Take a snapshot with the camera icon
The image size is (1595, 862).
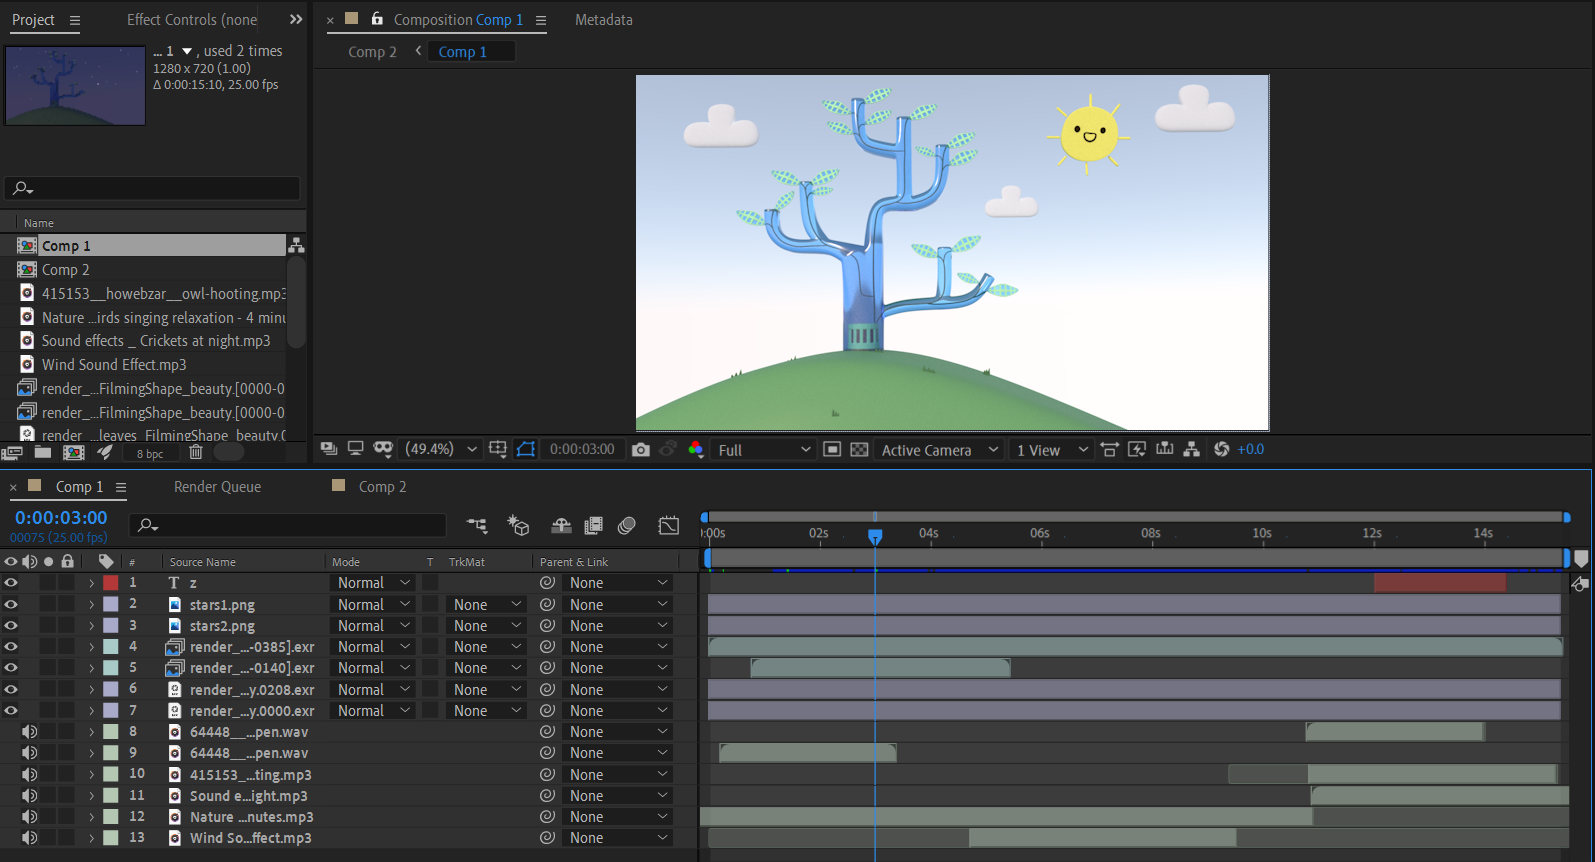click(641, 450)
